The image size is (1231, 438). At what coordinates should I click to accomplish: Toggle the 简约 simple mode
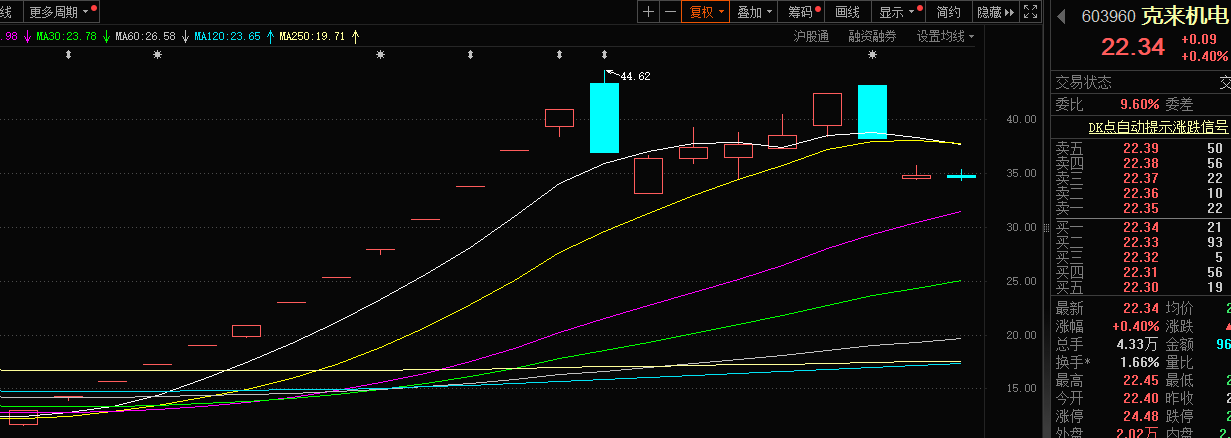click(948, 12)
